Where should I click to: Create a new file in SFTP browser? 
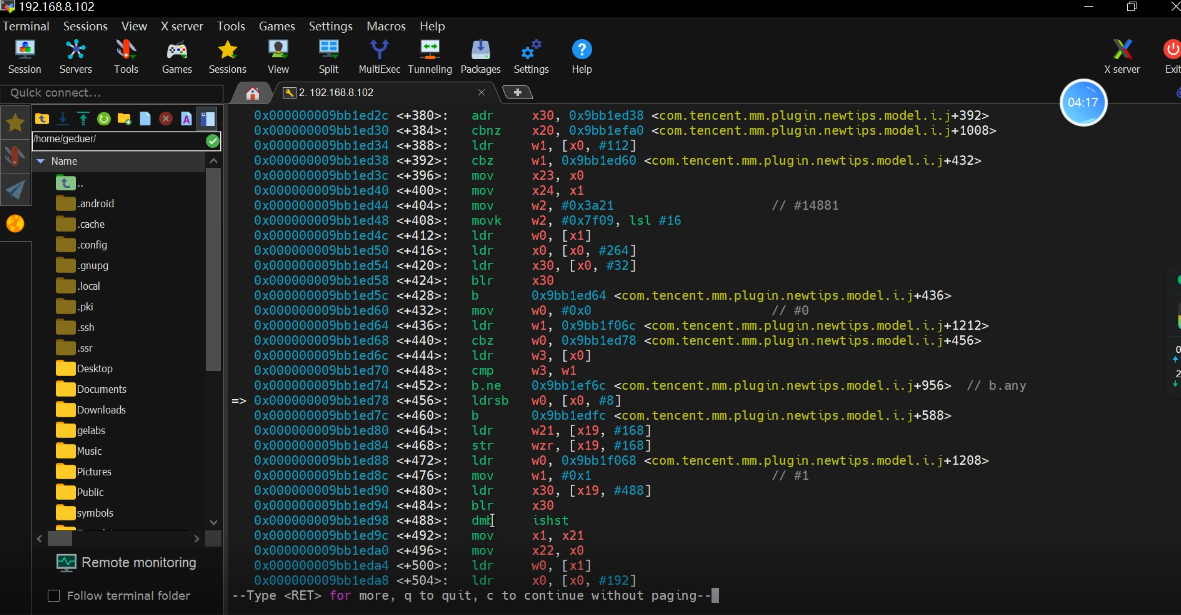click(x=145, y=119)
